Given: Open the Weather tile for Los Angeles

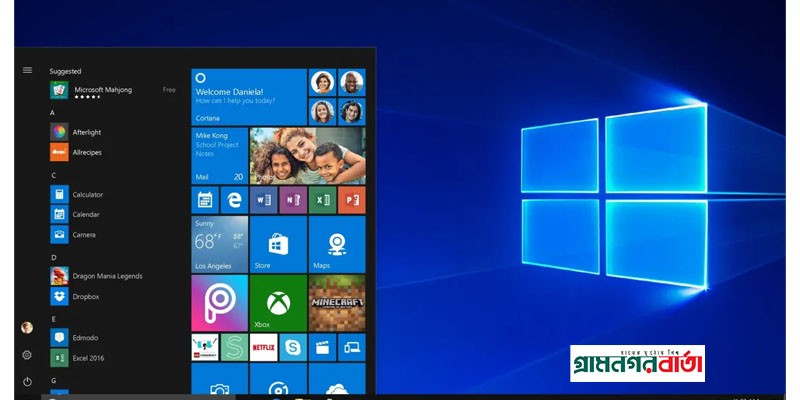Looking at the screenshot, I should (x=219, y=244).
